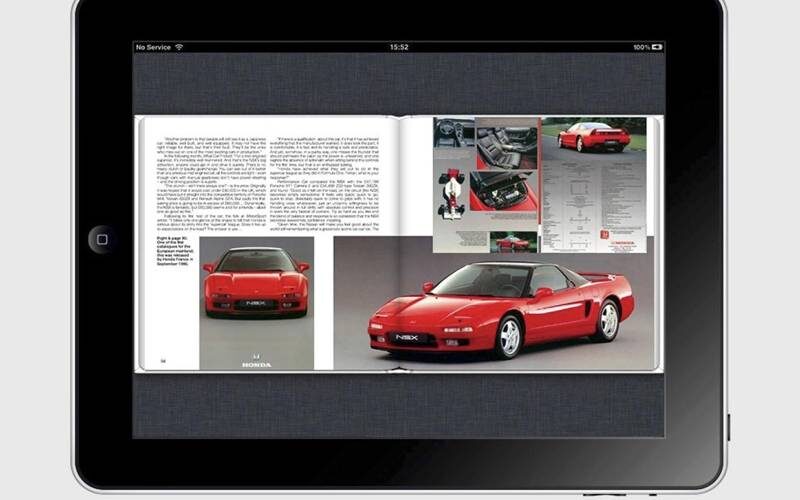Tap the black leather seats interior photo

(x=507, y=148)
